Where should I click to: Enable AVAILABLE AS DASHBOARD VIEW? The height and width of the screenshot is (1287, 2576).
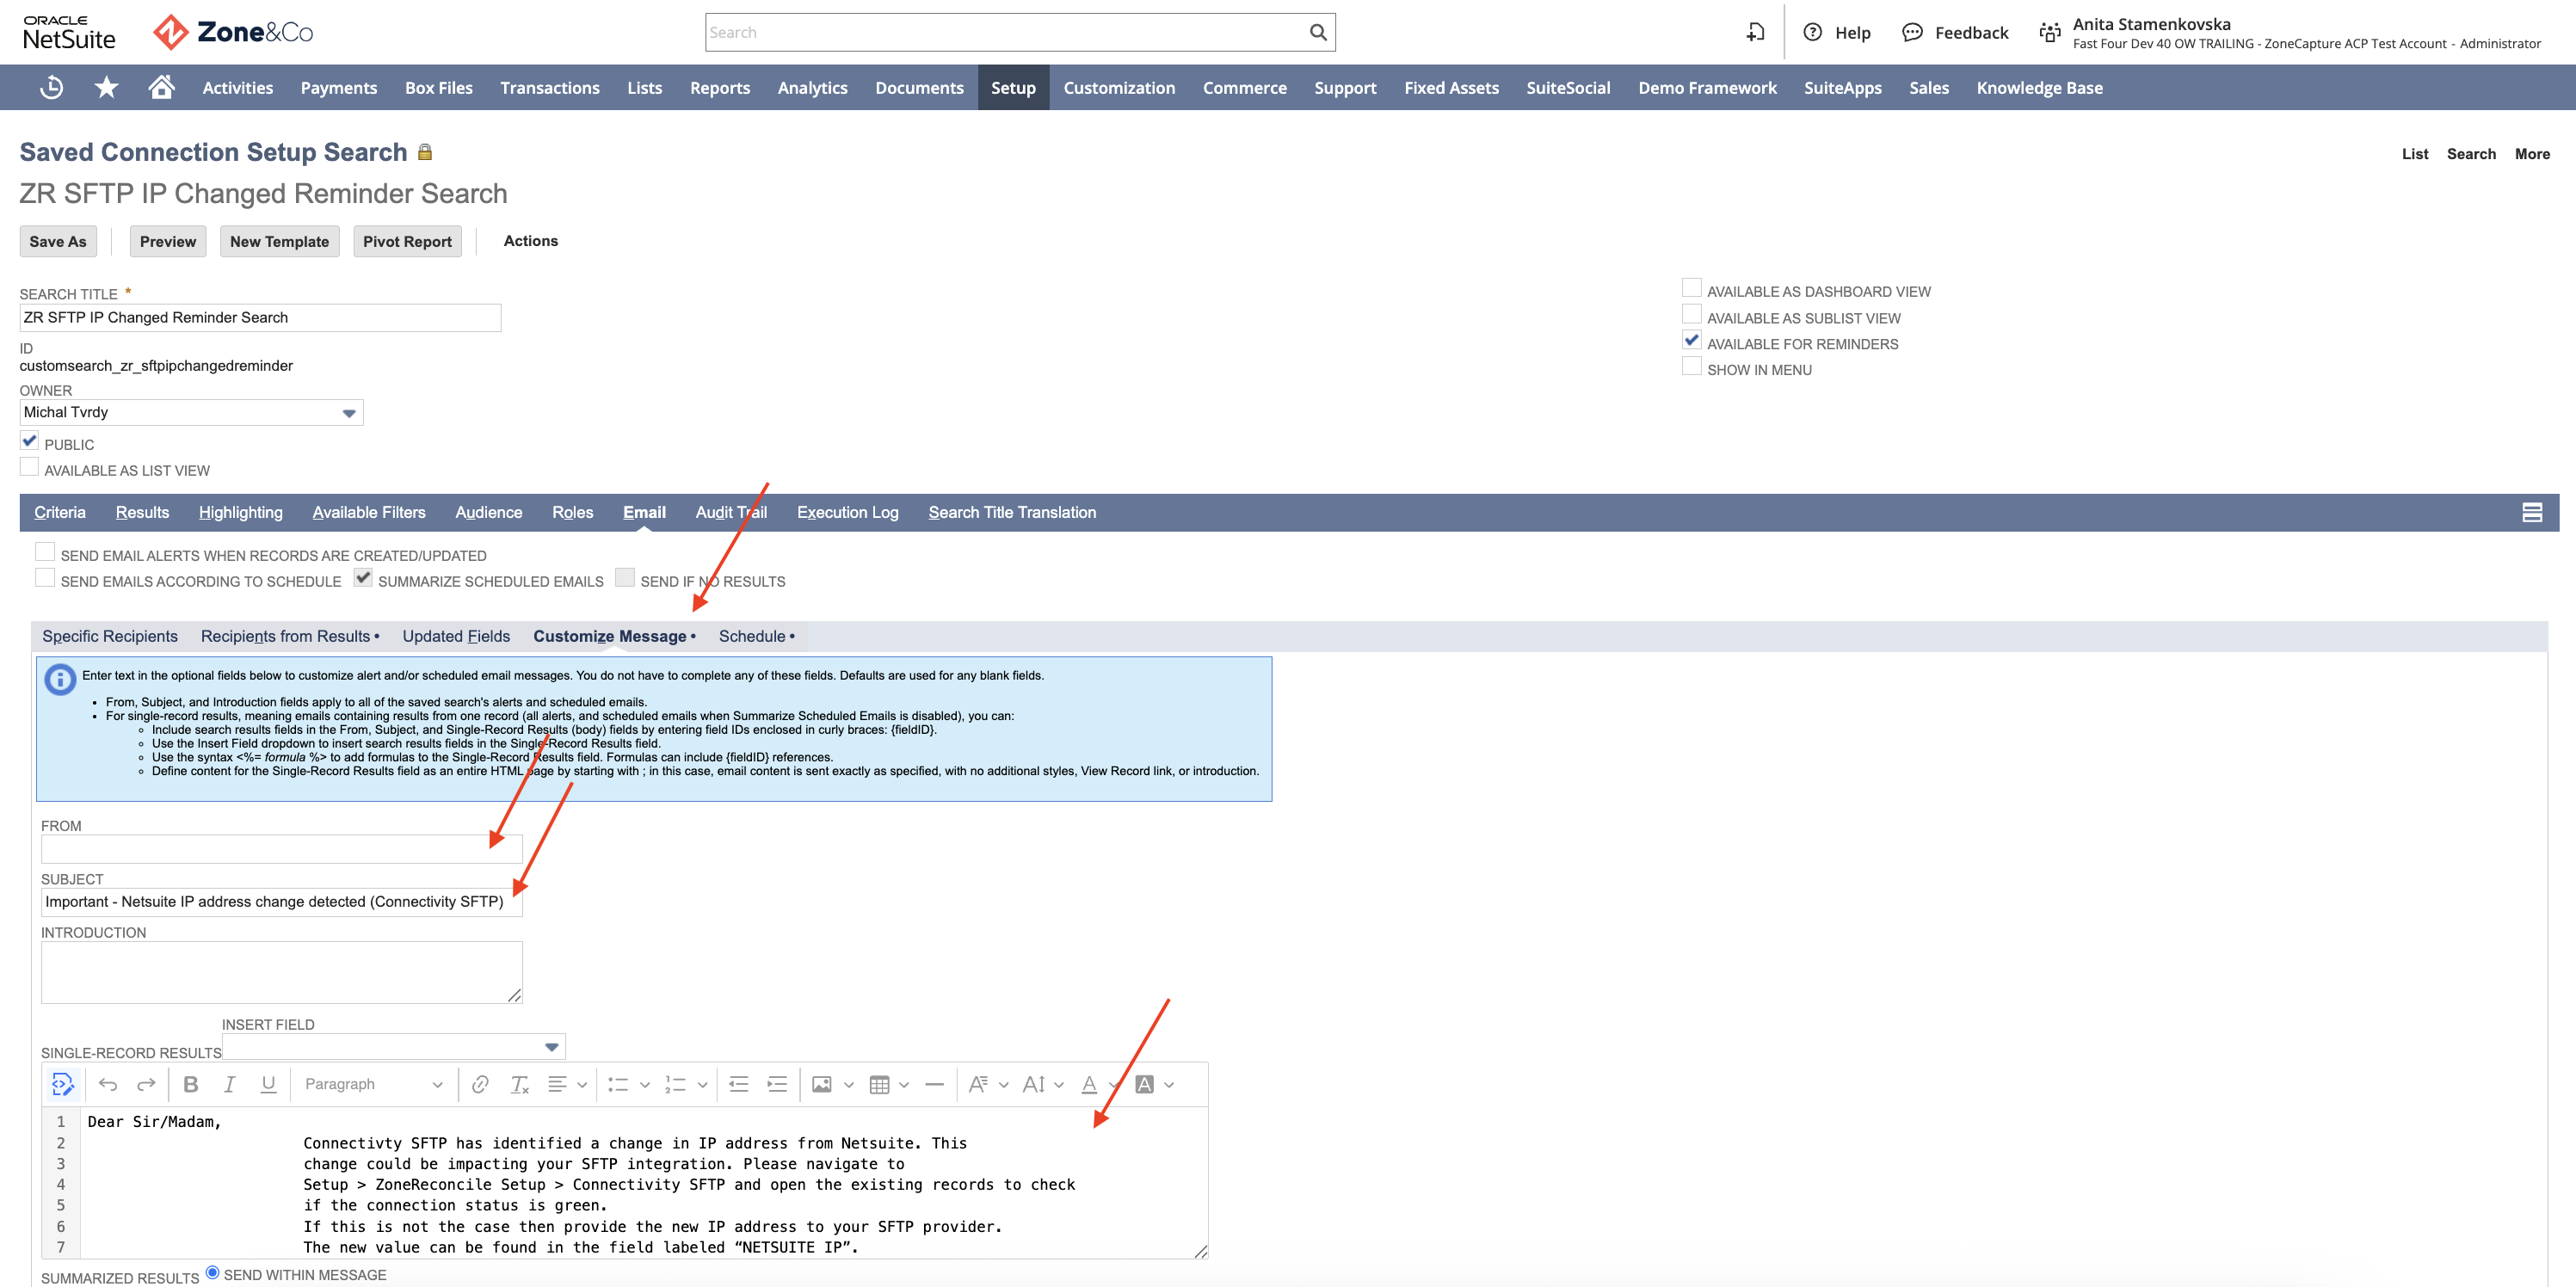click(1691, 287)
